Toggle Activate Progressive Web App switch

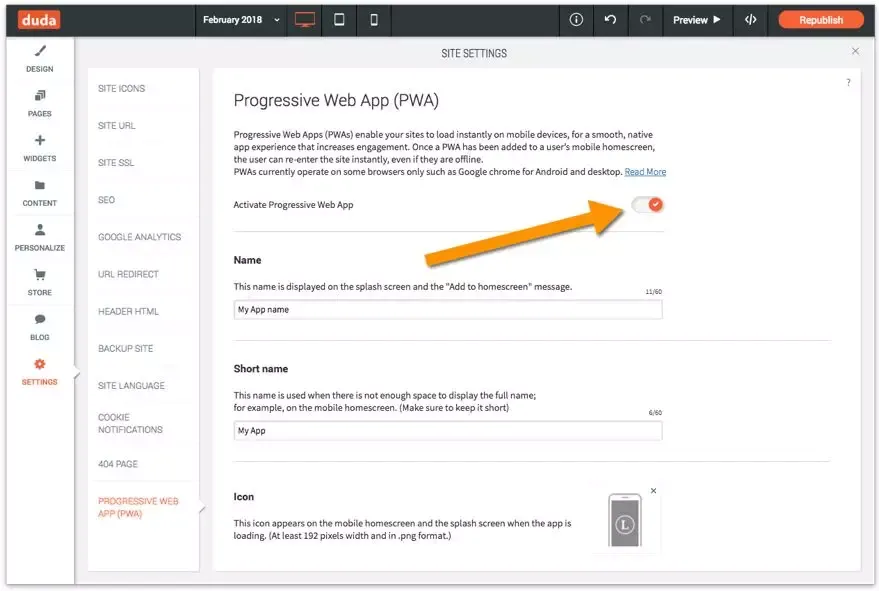[x=647, y=205]
